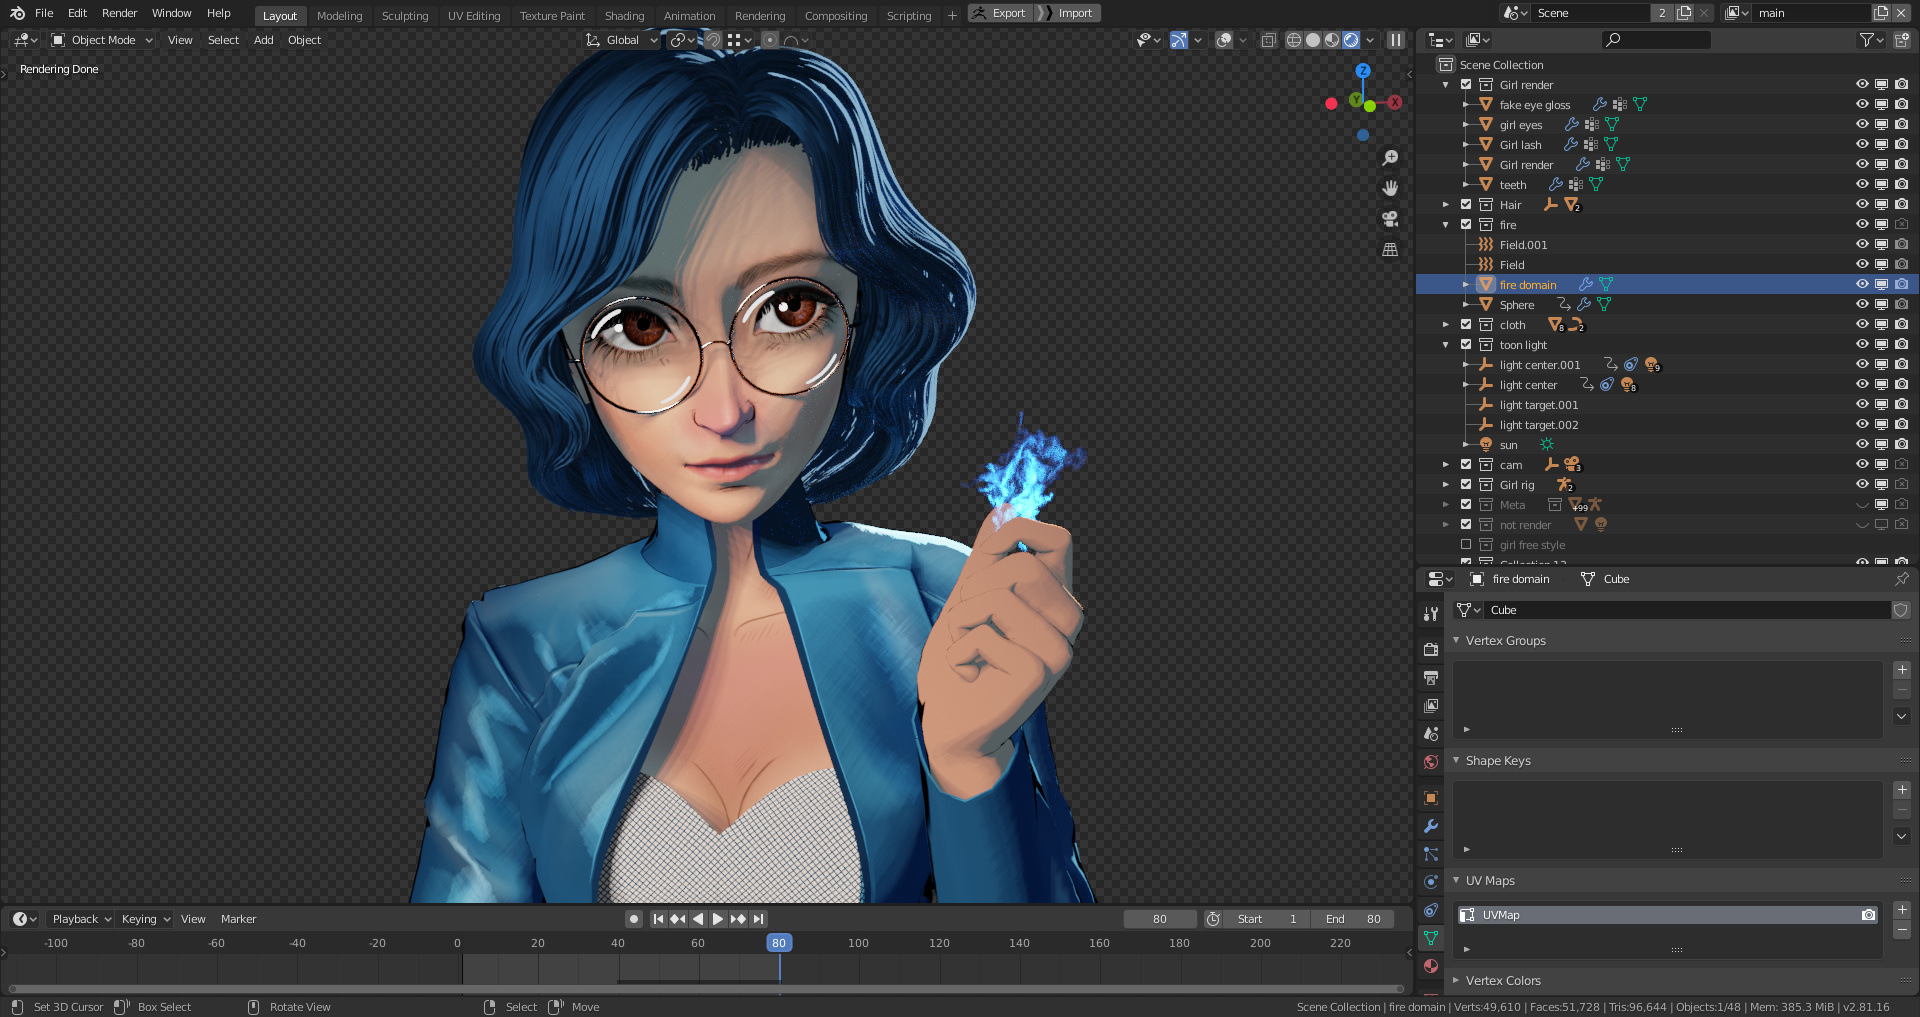Toggle the snapping magnet icon
The height and width of the screenshot is (1017, 1920).
(713, 40)
